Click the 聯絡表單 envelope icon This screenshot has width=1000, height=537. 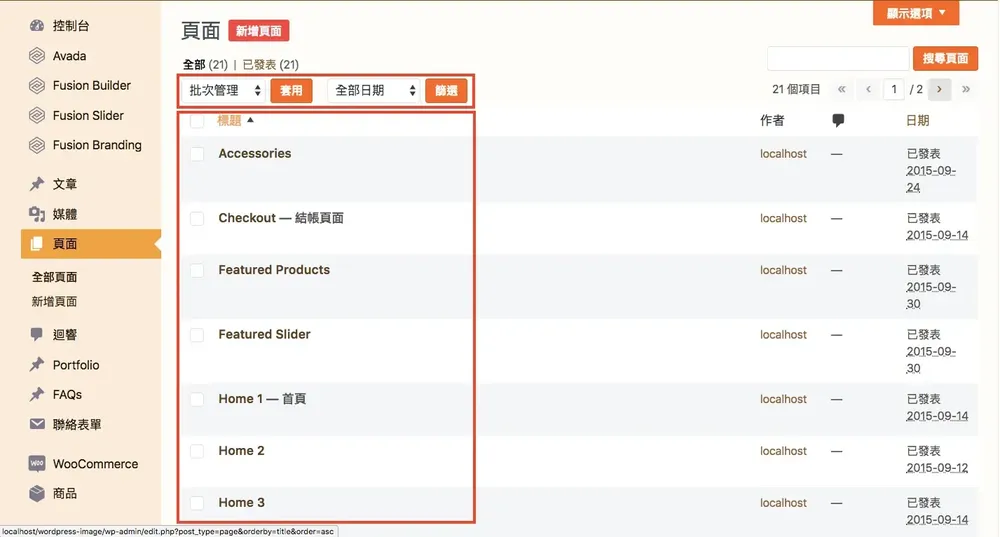(37, 424)
